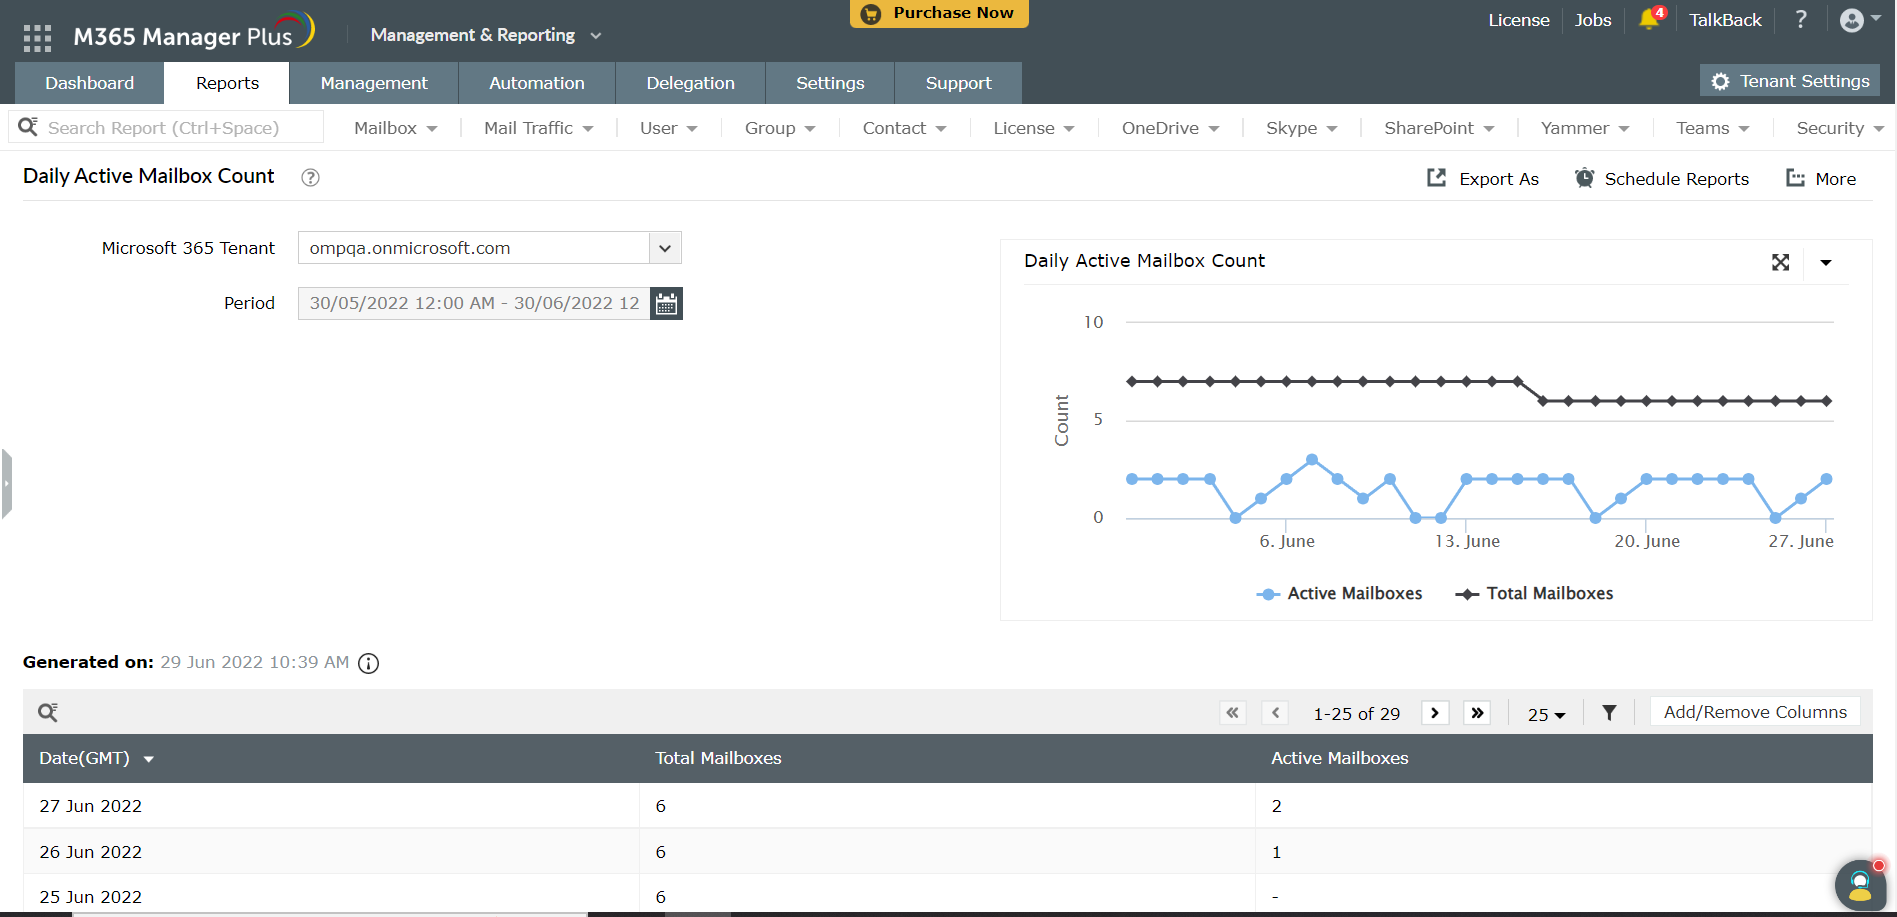Image resolution: width=1897 pixels, height=917 pixels.
Task: Click the M365 Manager Plus logo
Action: [194, 33]
